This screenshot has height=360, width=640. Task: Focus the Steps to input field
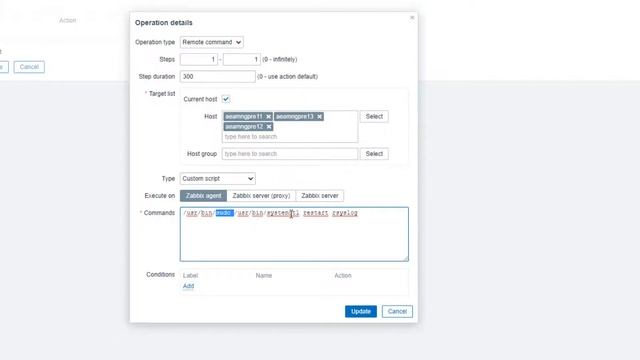point(242,59)
